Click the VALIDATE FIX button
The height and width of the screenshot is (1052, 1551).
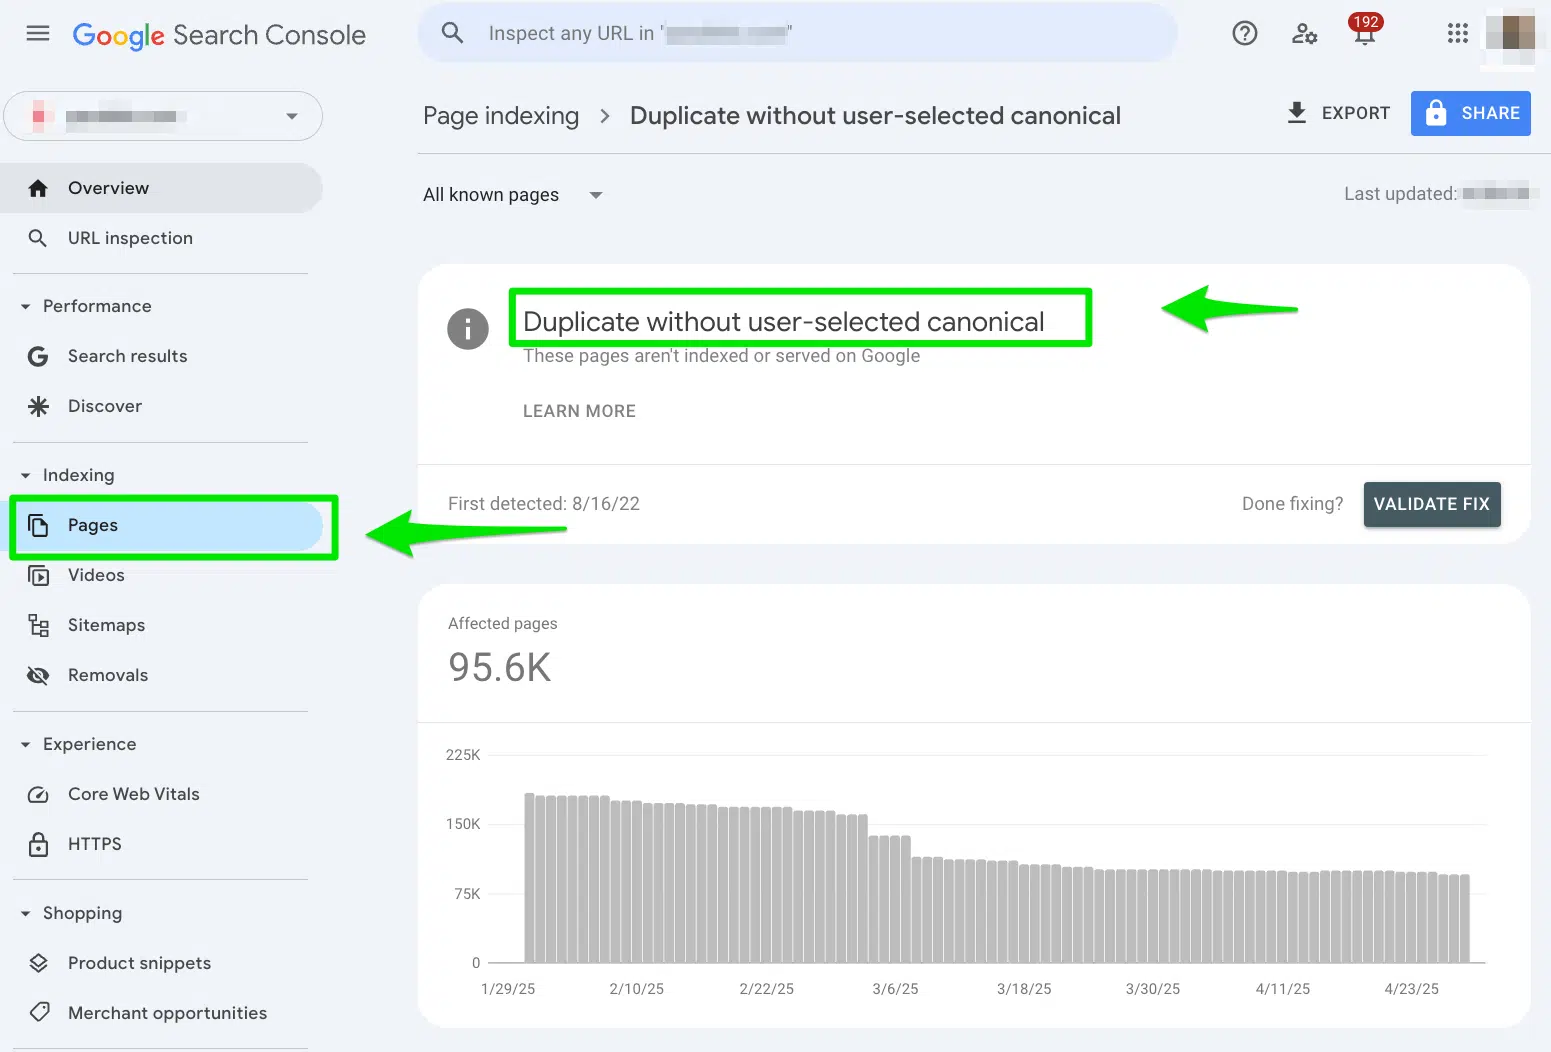(x=1431, y=504)
